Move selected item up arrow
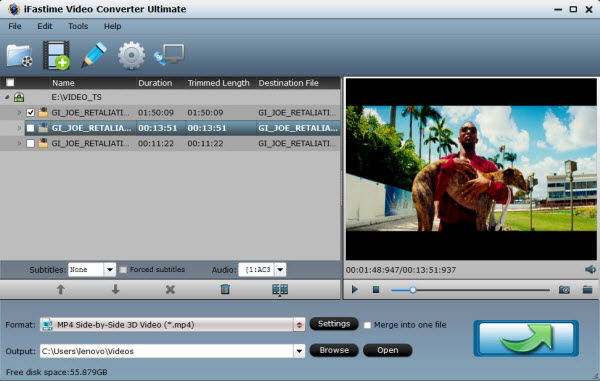The width and height of the screenshot is (600, 381). [60, 290]
